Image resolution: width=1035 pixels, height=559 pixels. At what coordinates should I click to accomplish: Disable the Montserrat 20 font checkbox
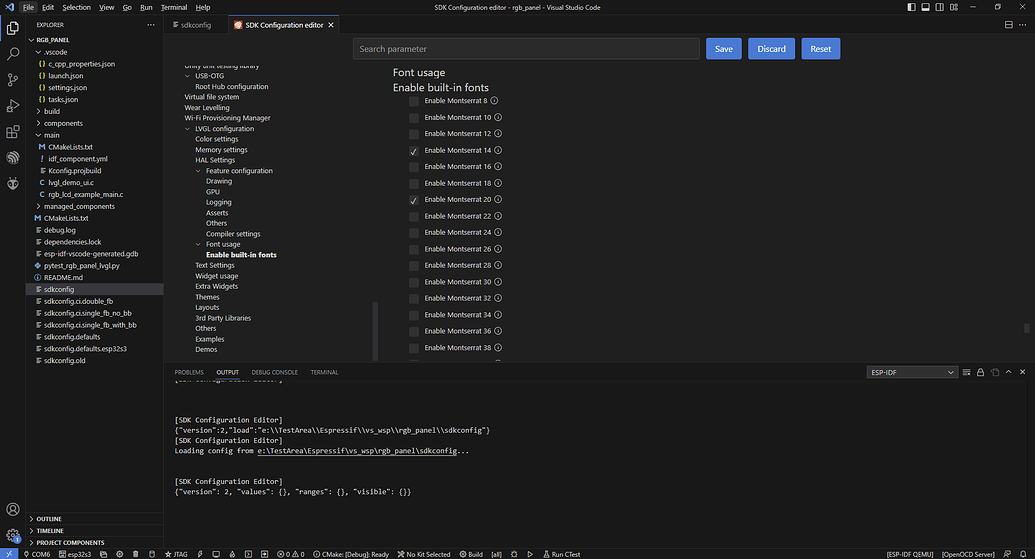pyautogui.click(x=414, y=200)
